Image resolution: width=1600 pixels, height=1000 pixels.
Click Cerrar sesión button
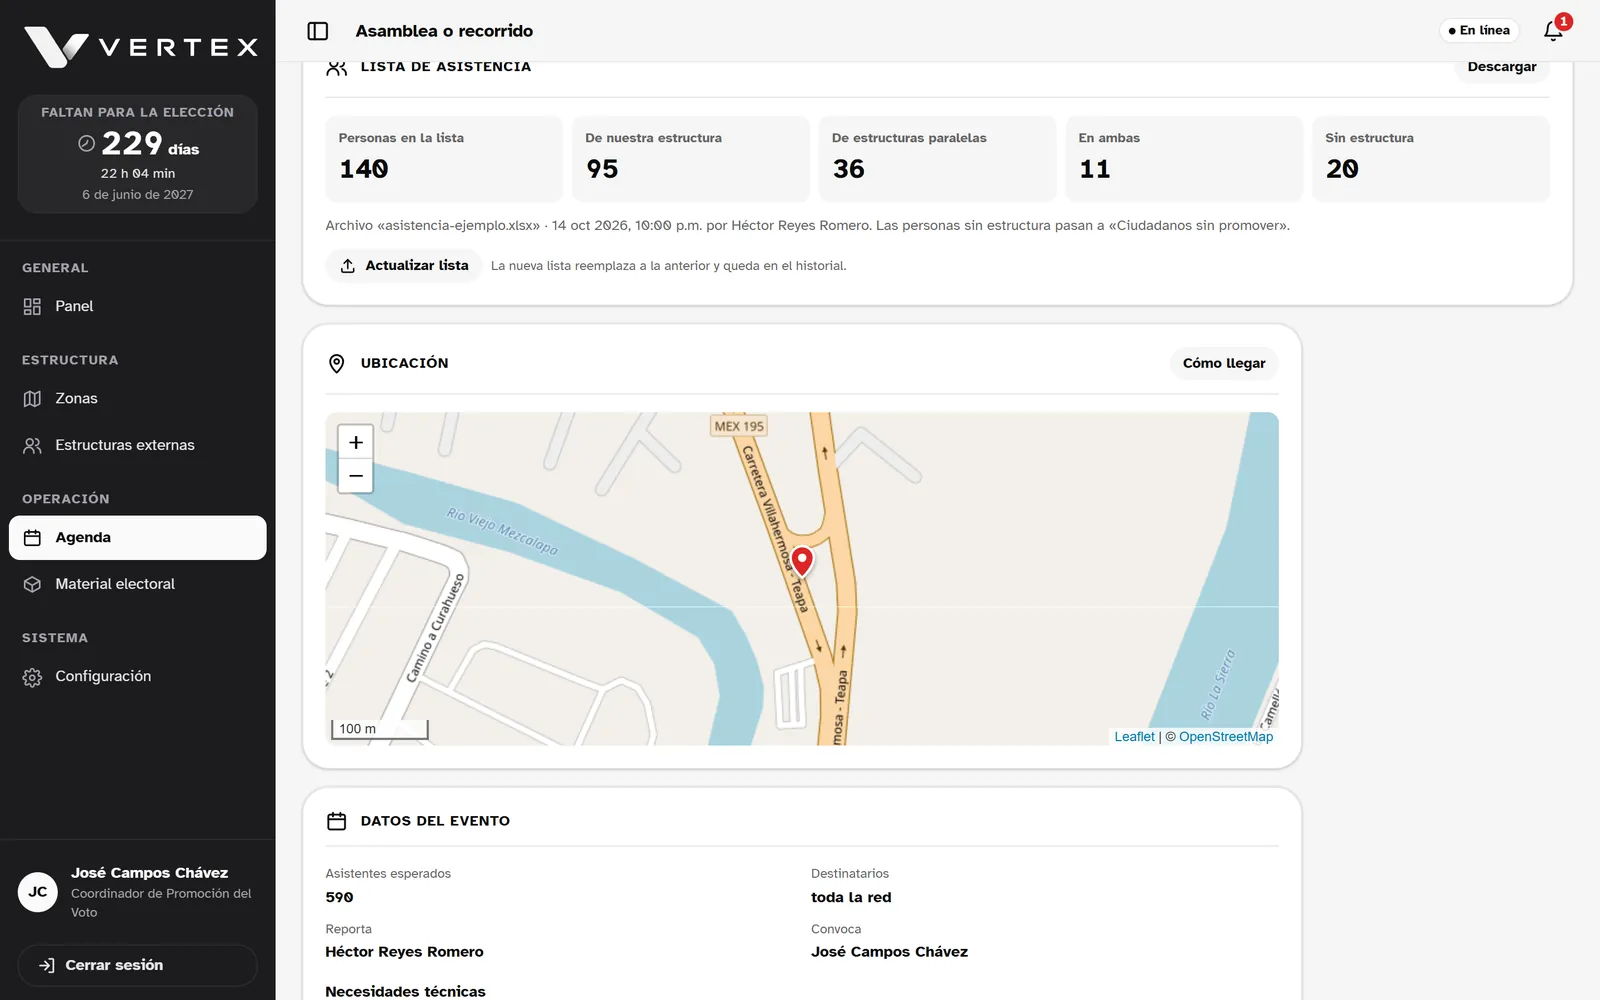[x=138, y=966]
